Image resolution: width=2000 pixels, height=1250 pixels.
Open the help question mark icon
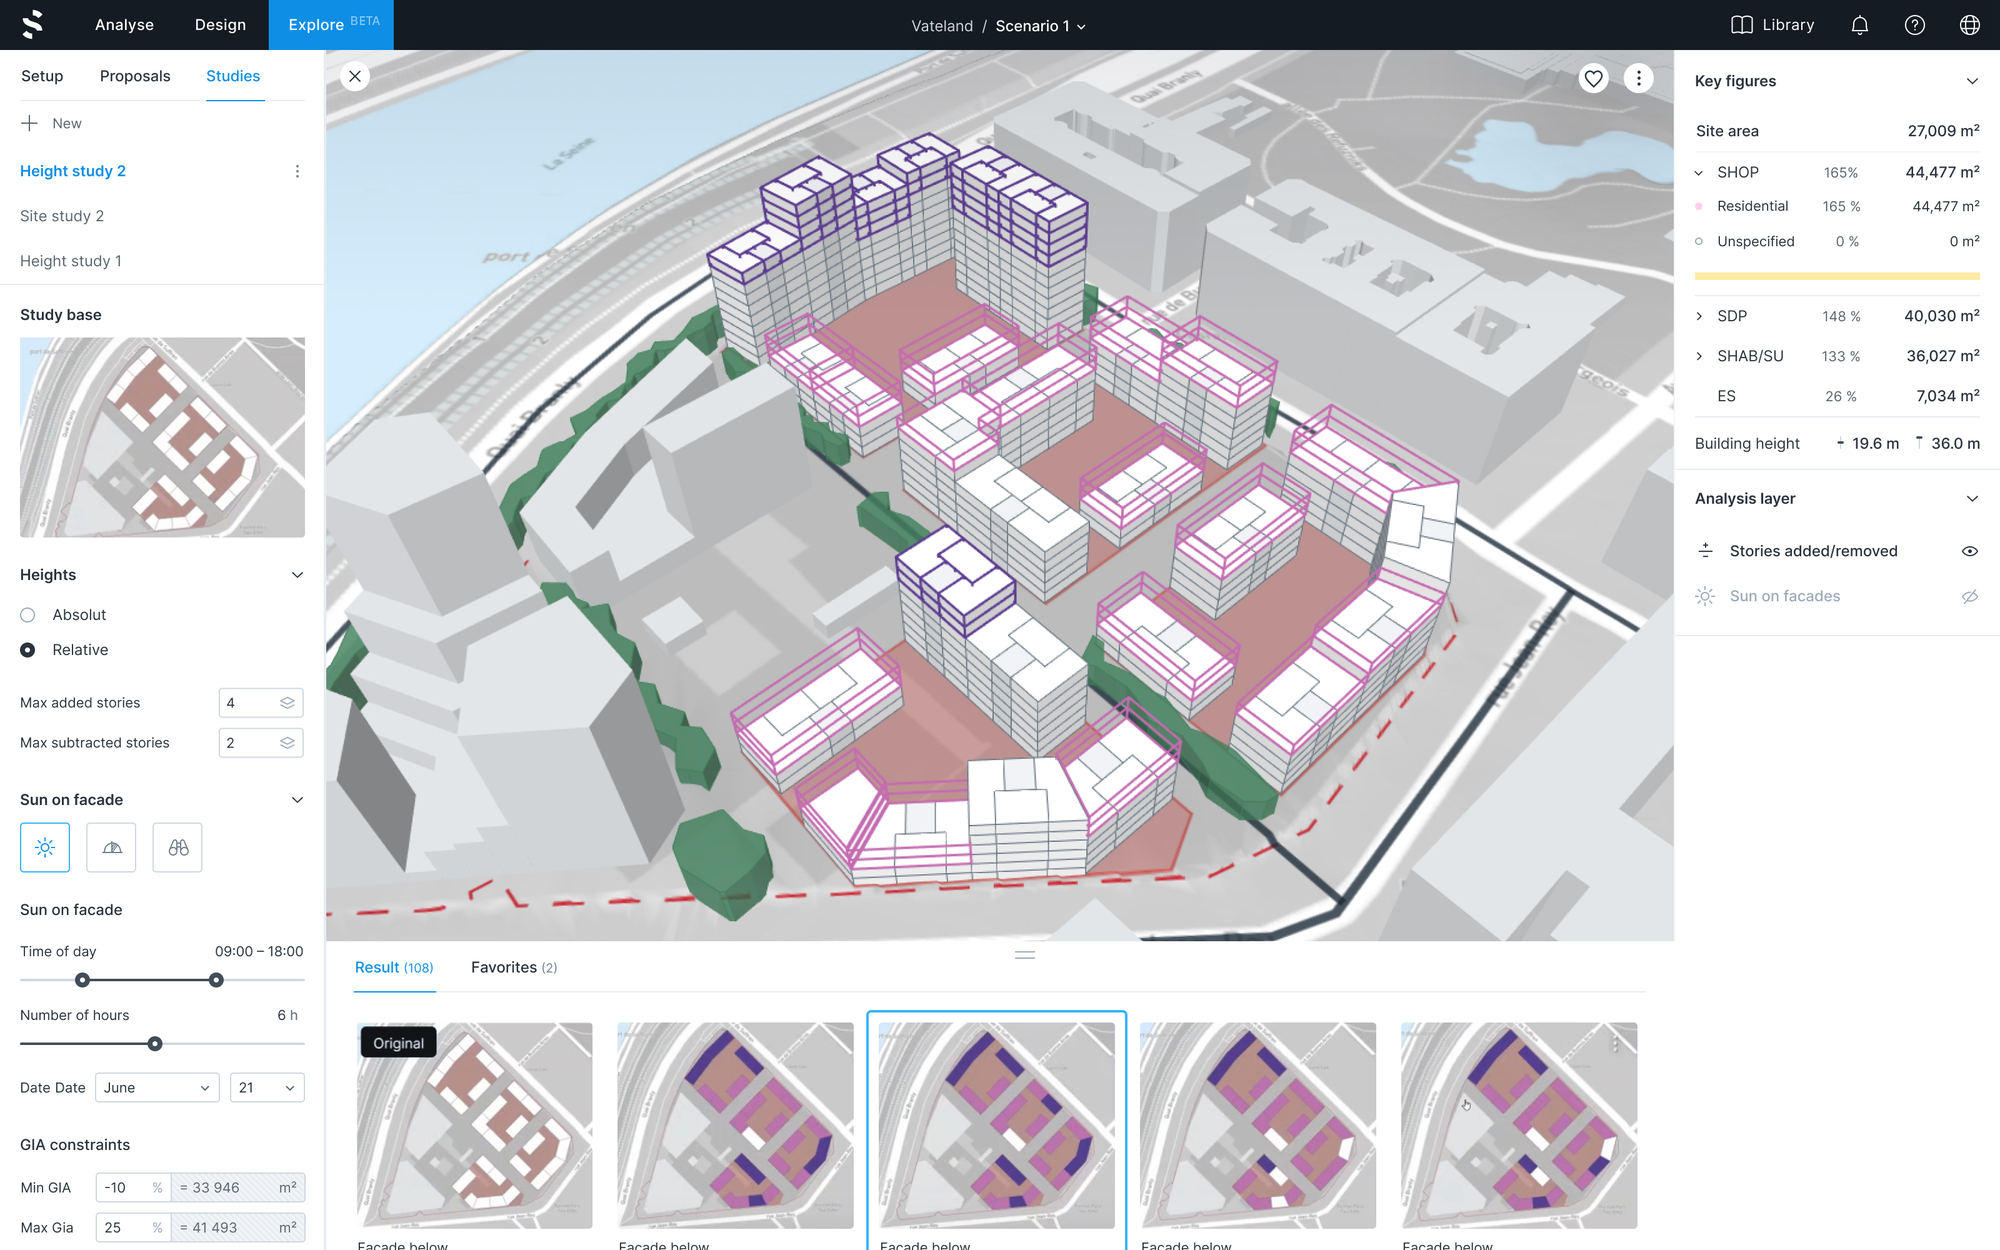1915,25
